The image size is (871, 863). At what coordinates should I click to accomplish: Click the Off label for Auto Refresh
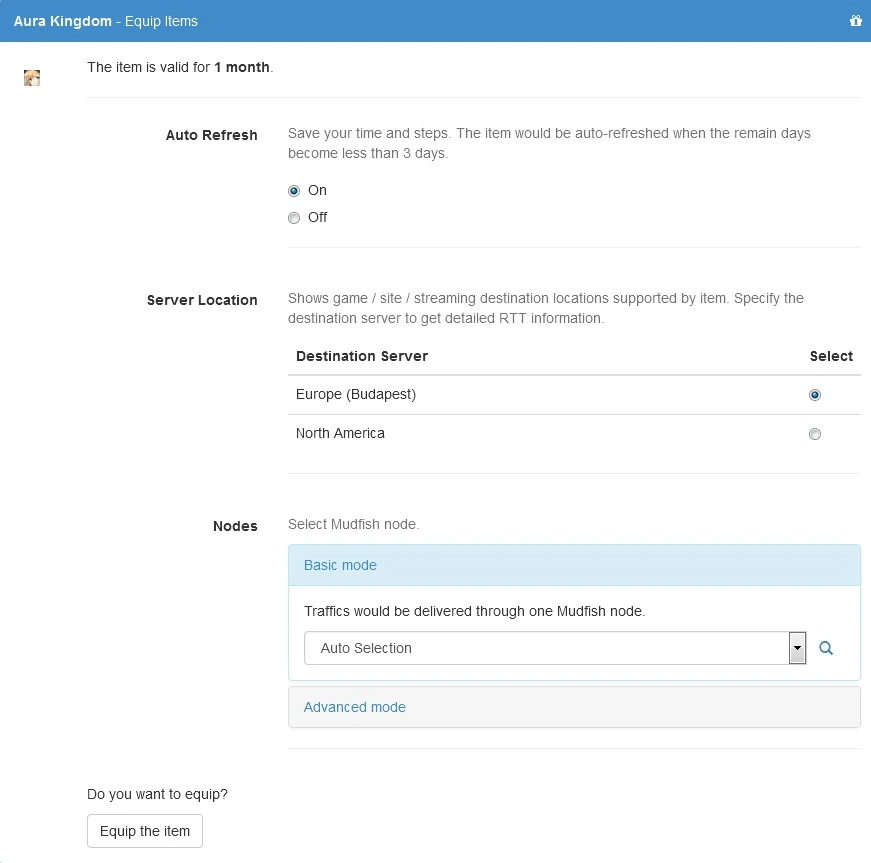click(x=317, y=217)
